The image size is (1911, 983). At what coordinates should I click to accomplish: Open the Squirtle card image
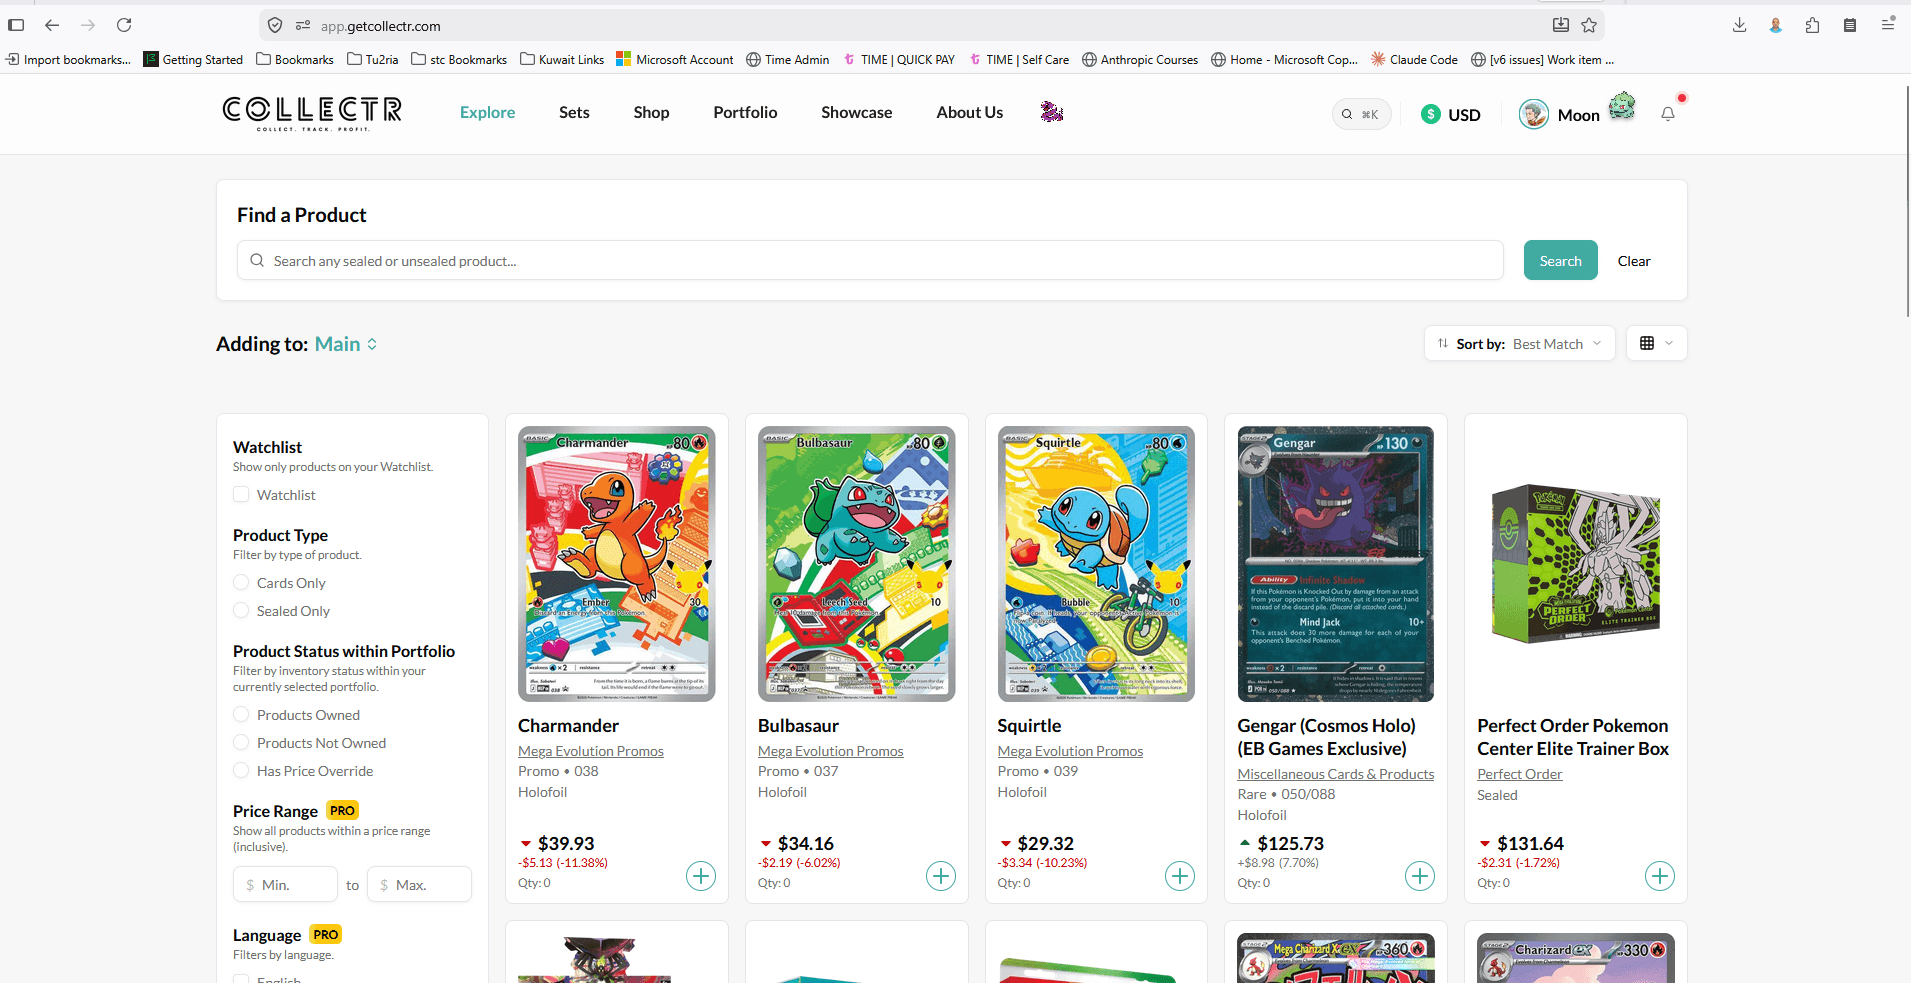point(1096,564)
